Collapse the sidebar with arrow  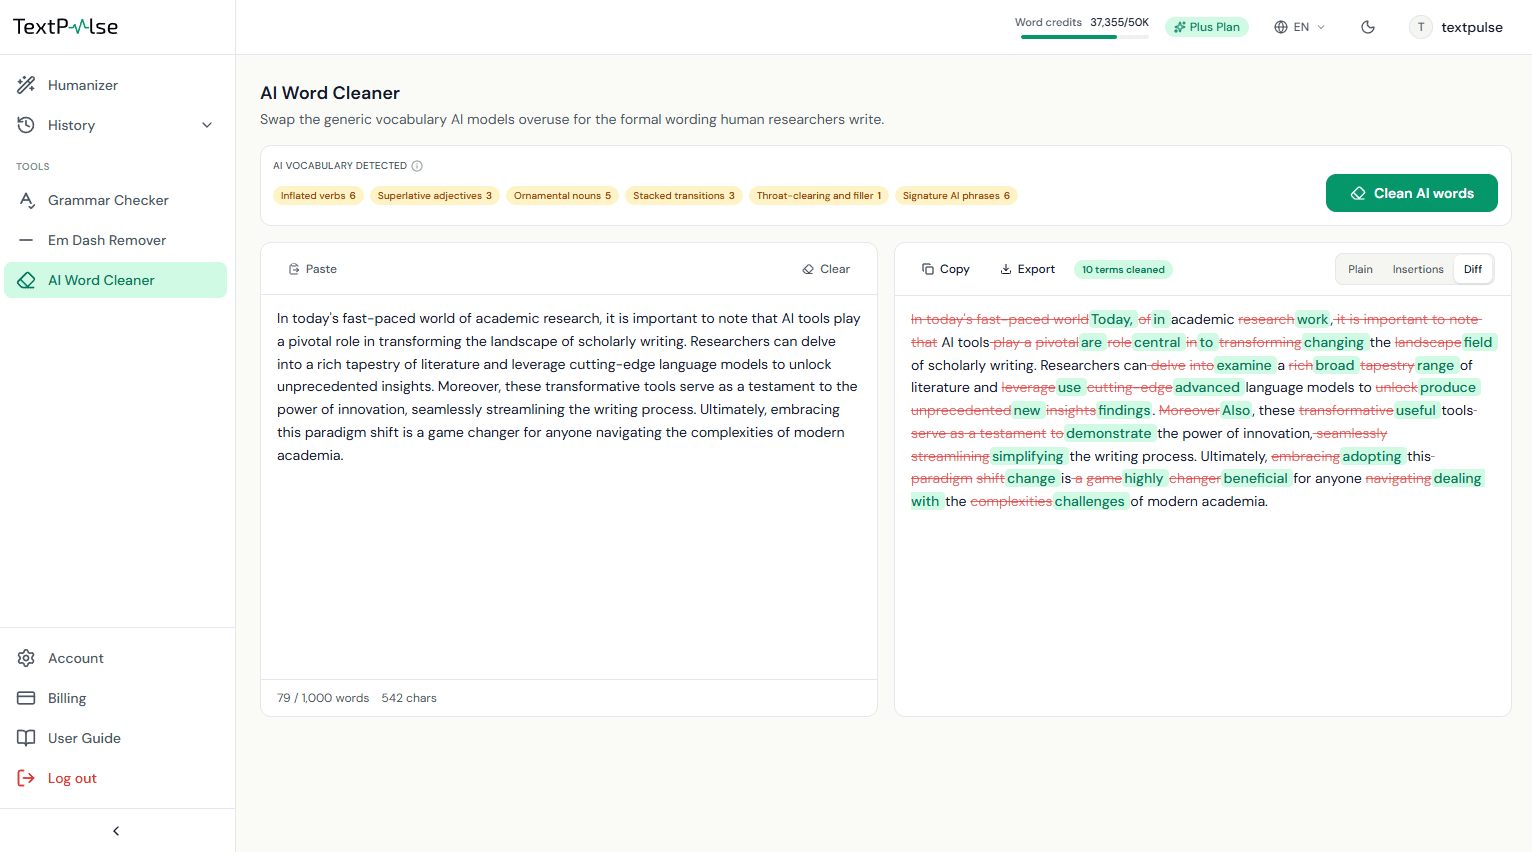click(116, 831)
